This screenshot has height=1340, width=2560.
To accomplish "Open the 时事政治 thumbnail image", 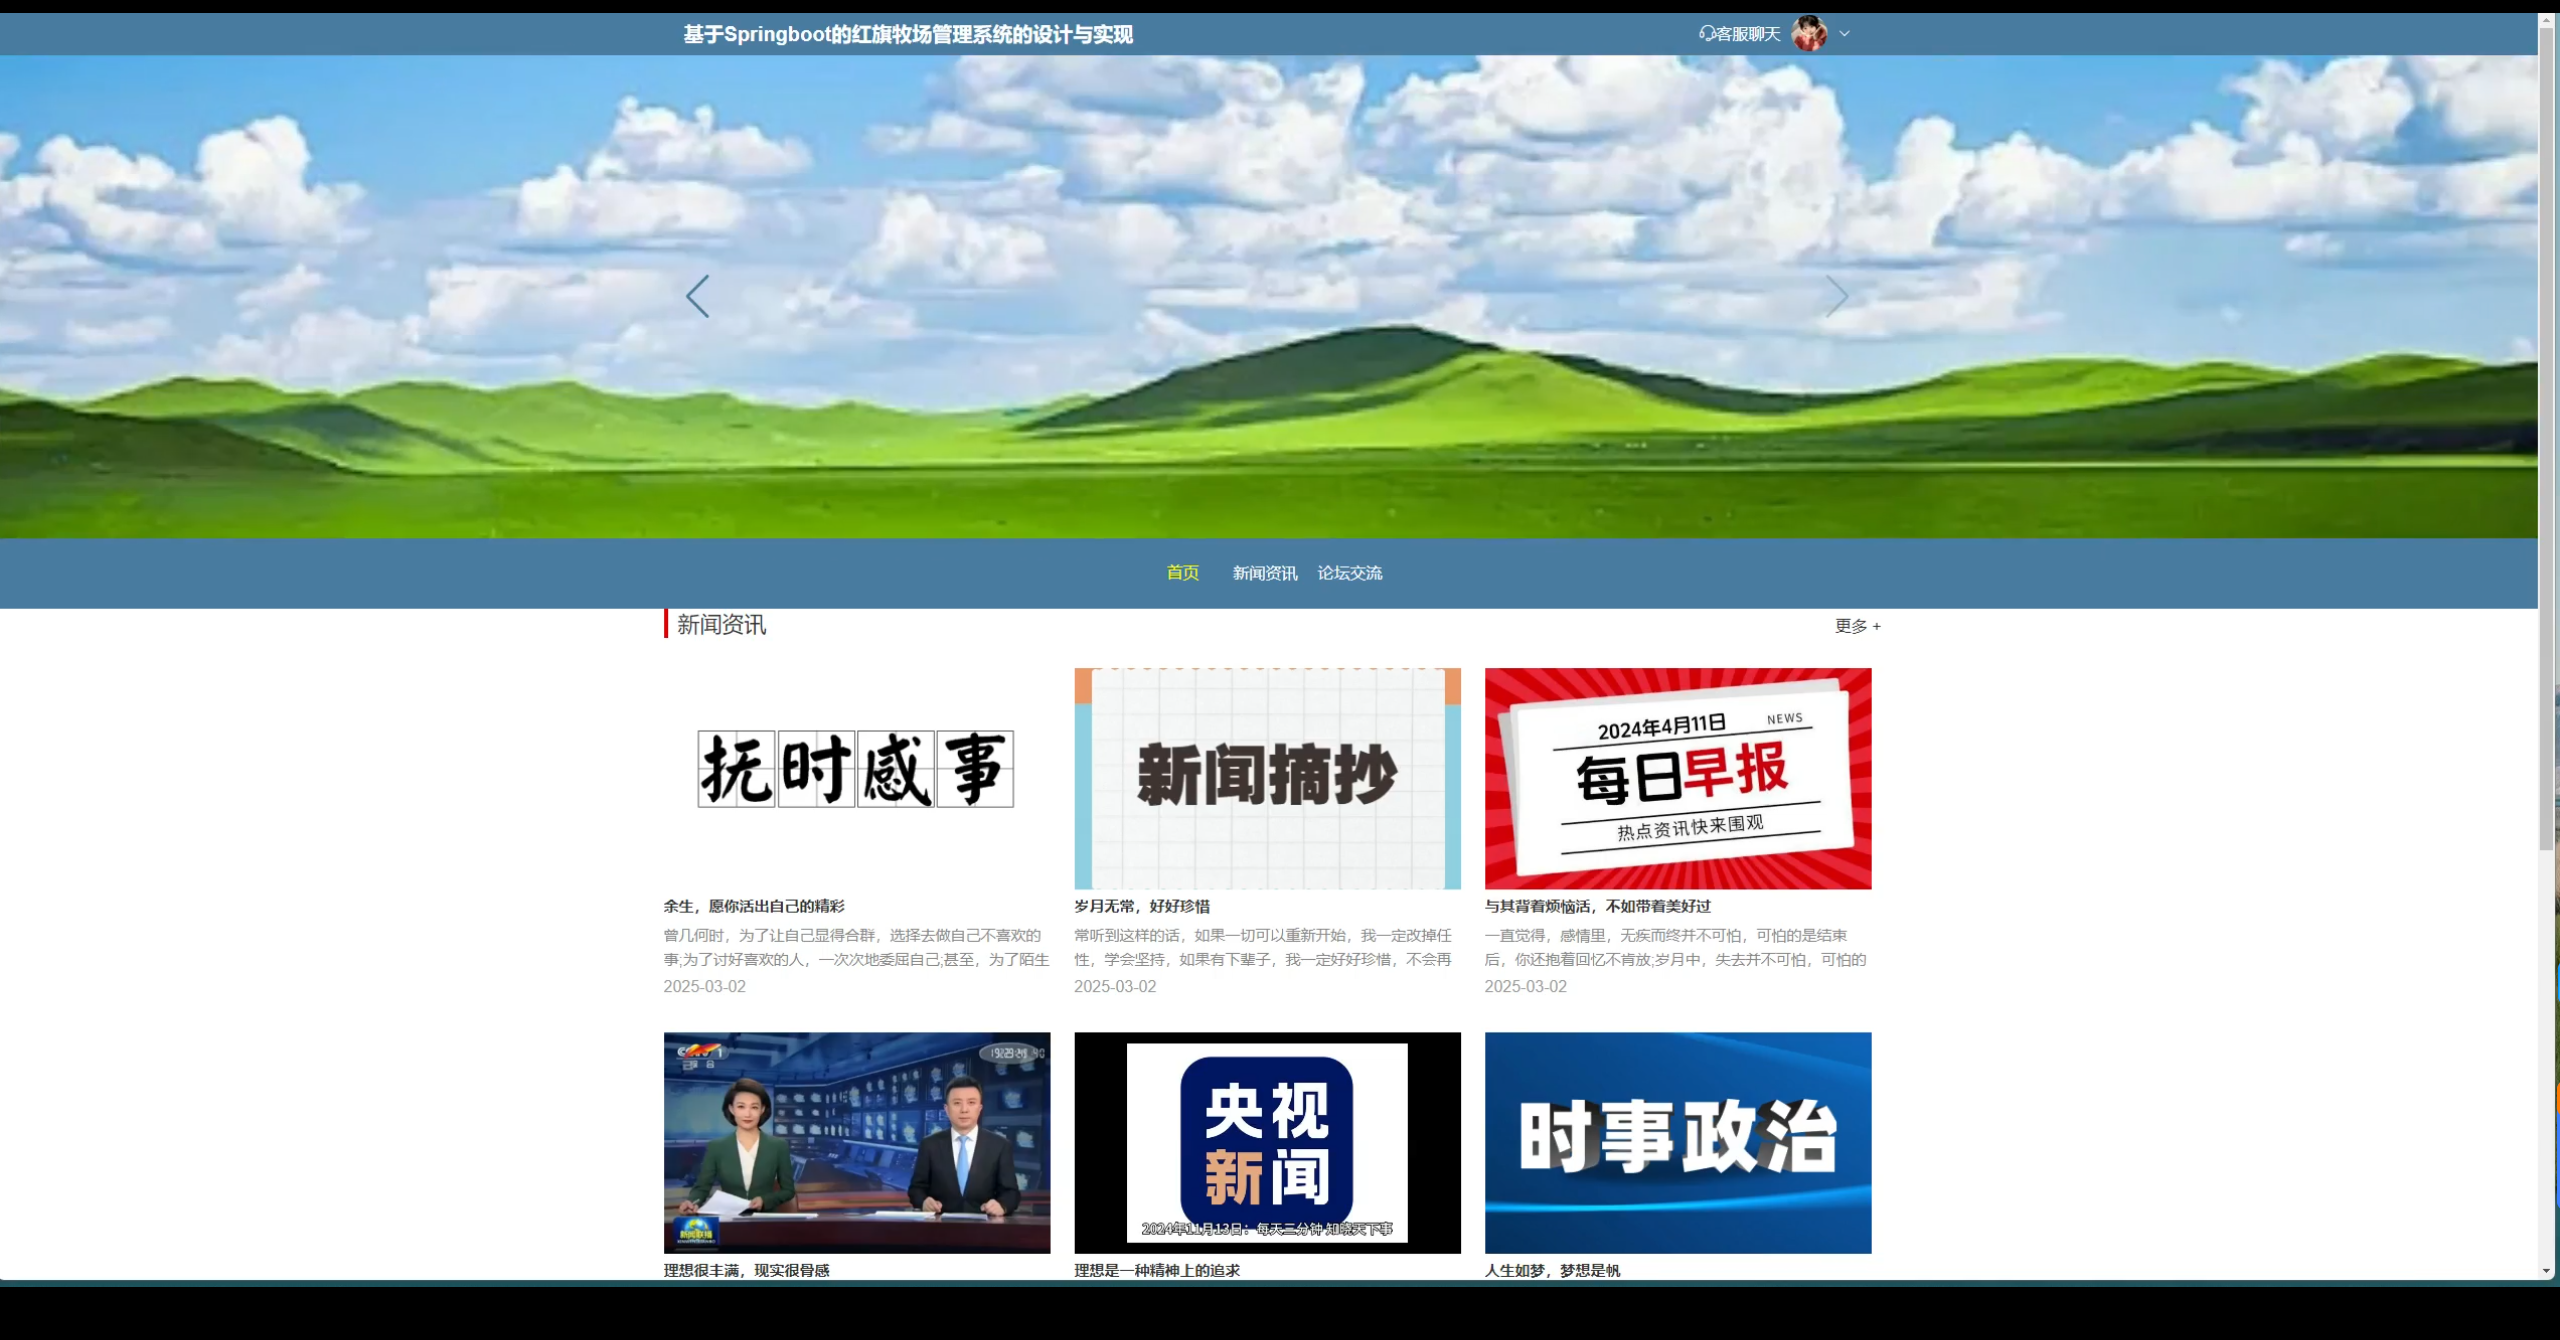I will click(x=1677, y=1142).
